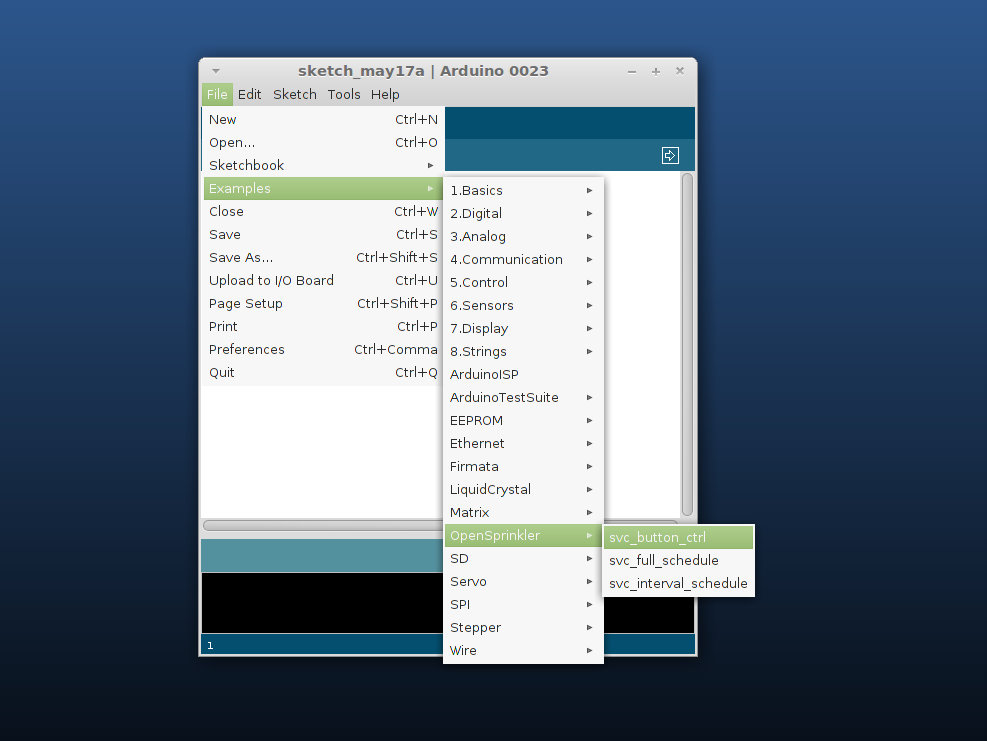
Task: Expand the 1.Basics examples submenu
Action: click(x=523, y=190)
